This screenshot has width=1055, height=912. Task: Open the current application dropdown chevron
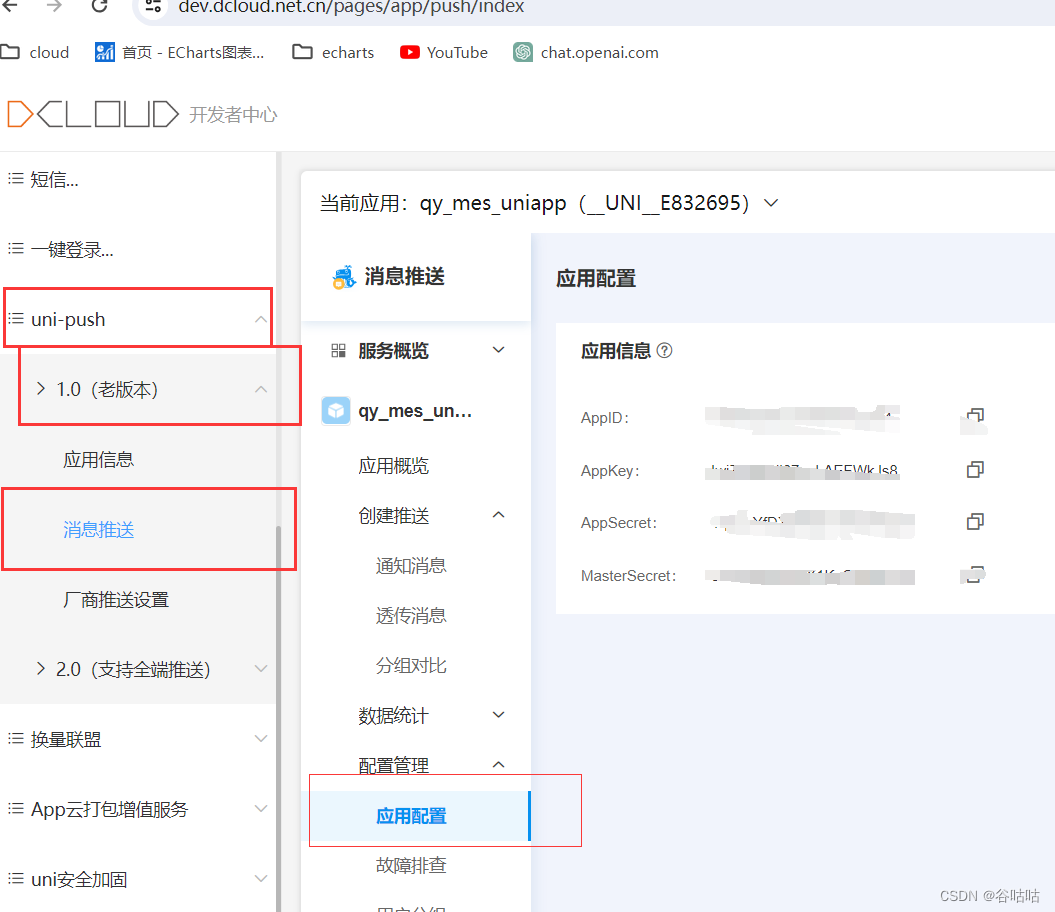click(771, 203)
